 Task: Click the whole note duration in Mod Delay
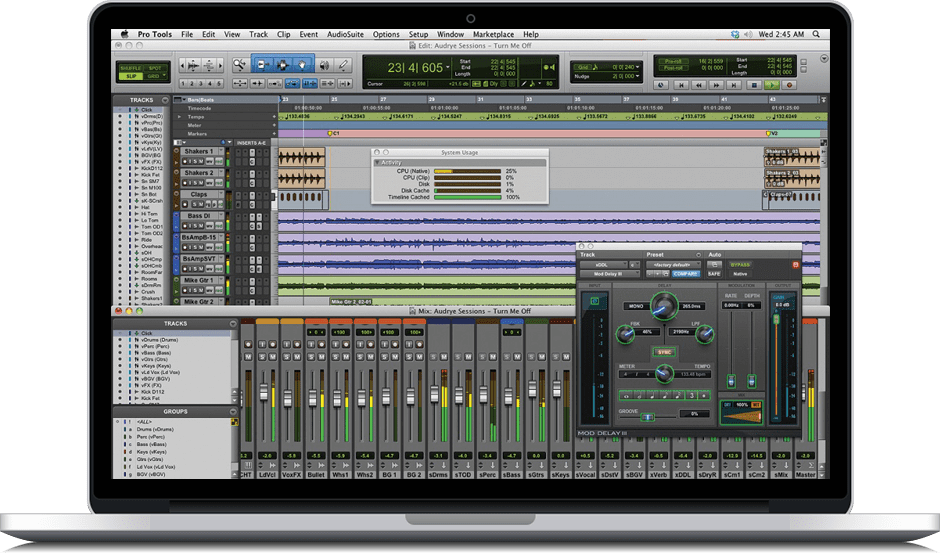[626, 396]
